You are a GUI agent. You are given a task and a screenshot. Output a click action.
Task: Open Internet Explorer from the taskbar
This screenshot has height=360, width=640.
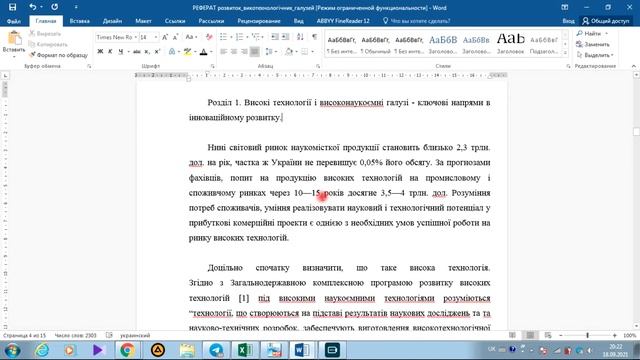(x=42, y=350)
